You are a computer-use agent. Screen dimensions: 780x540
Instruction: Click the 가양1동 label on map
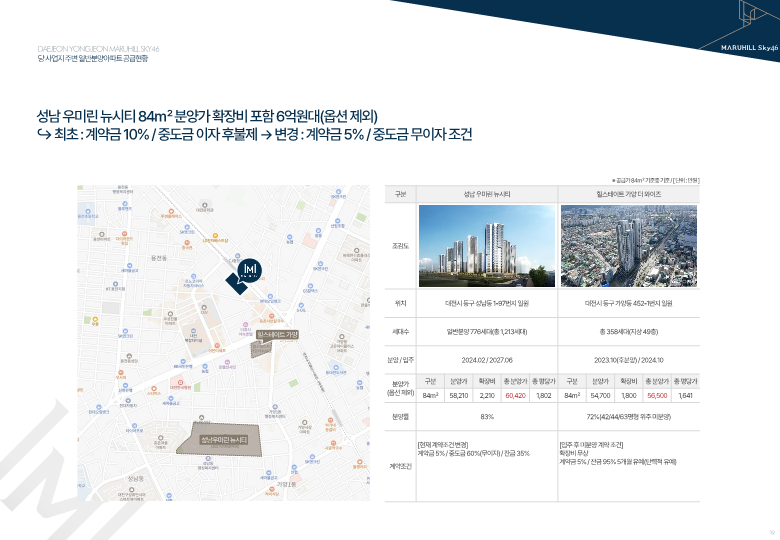pos(286,484)
